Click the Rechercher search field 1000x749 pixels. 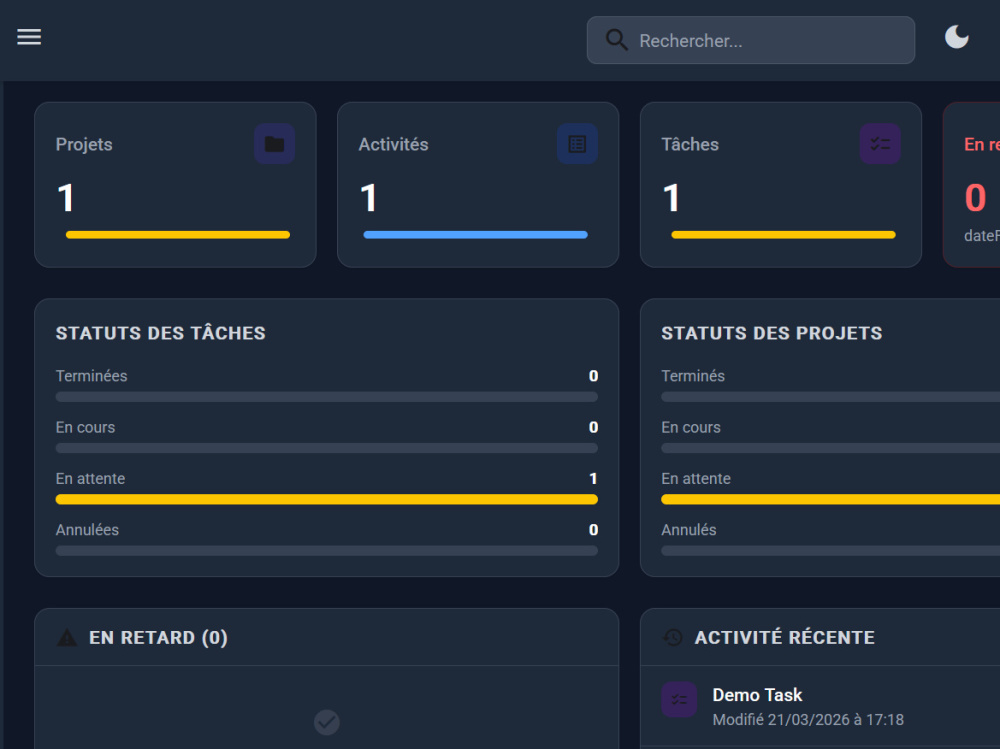[x=751, y=40]
